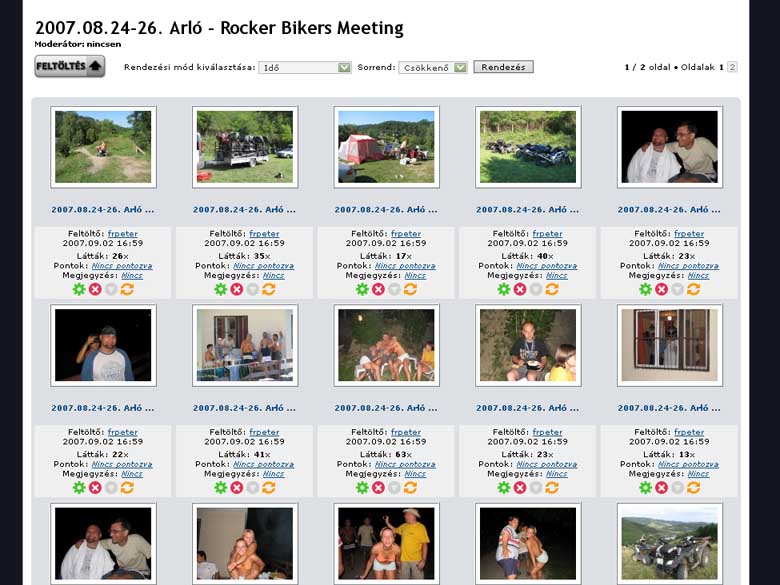Click the orange refresh icon under the tent photo
The image size is (780, 585).
click(x=410, y=289)
